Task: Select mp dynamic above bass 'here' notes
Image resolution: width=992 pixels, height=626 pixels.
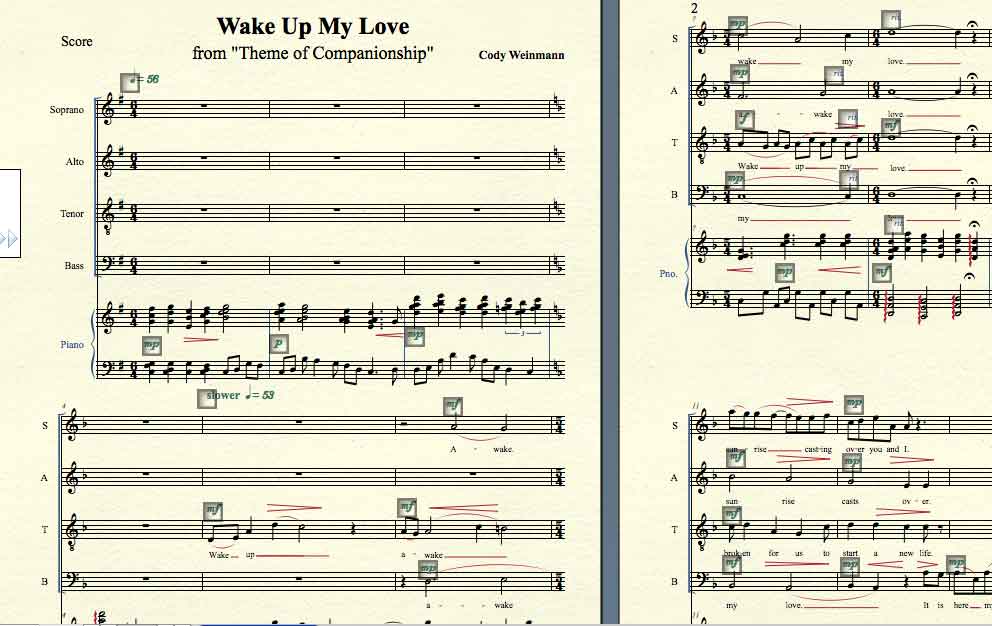Action: coord(956,563)
